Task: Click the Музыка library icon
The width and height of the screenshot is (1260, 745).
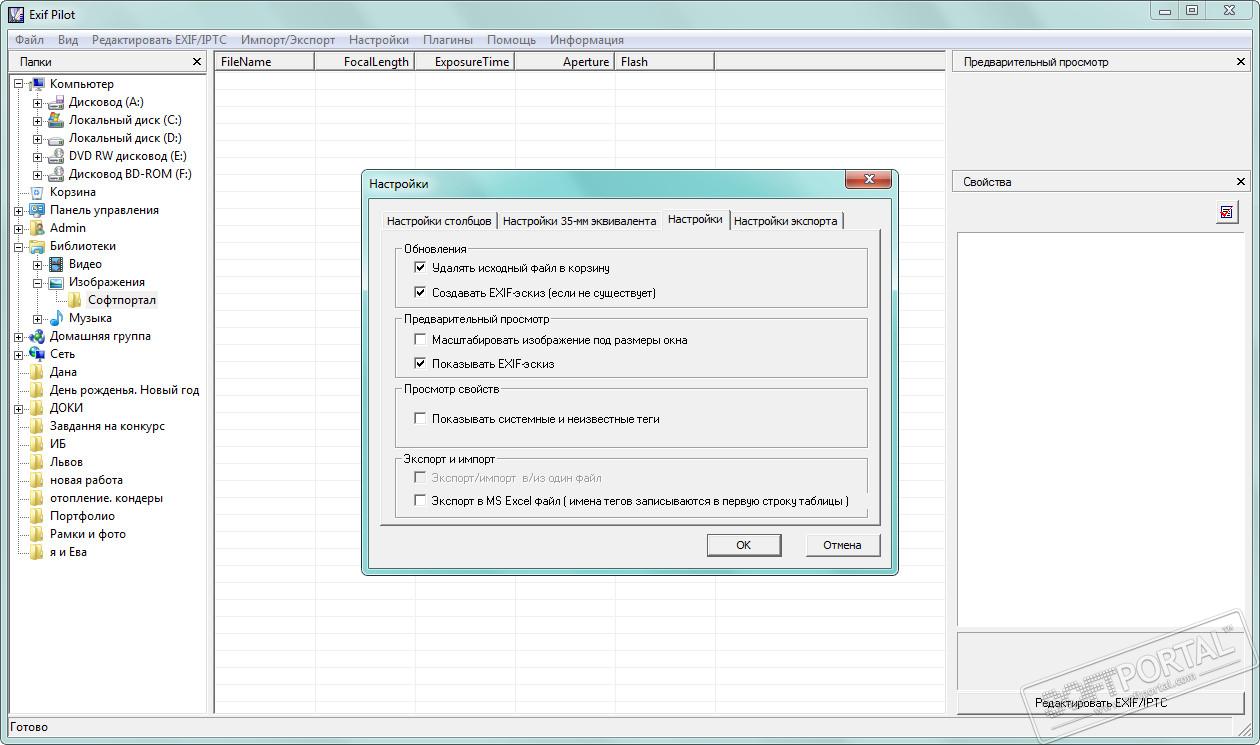Action: tap(56, 318)
